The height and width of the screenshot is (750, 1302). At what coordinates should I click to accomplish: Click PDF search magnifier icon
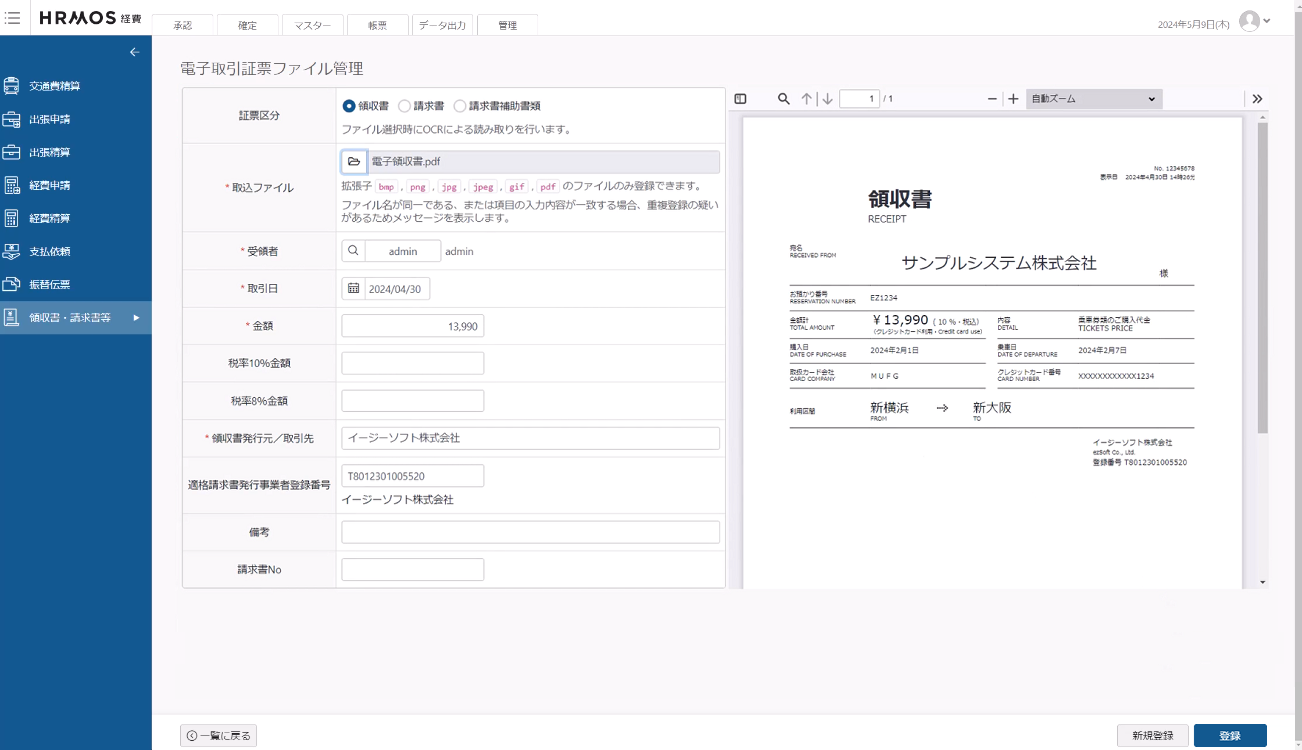(784, 99)
